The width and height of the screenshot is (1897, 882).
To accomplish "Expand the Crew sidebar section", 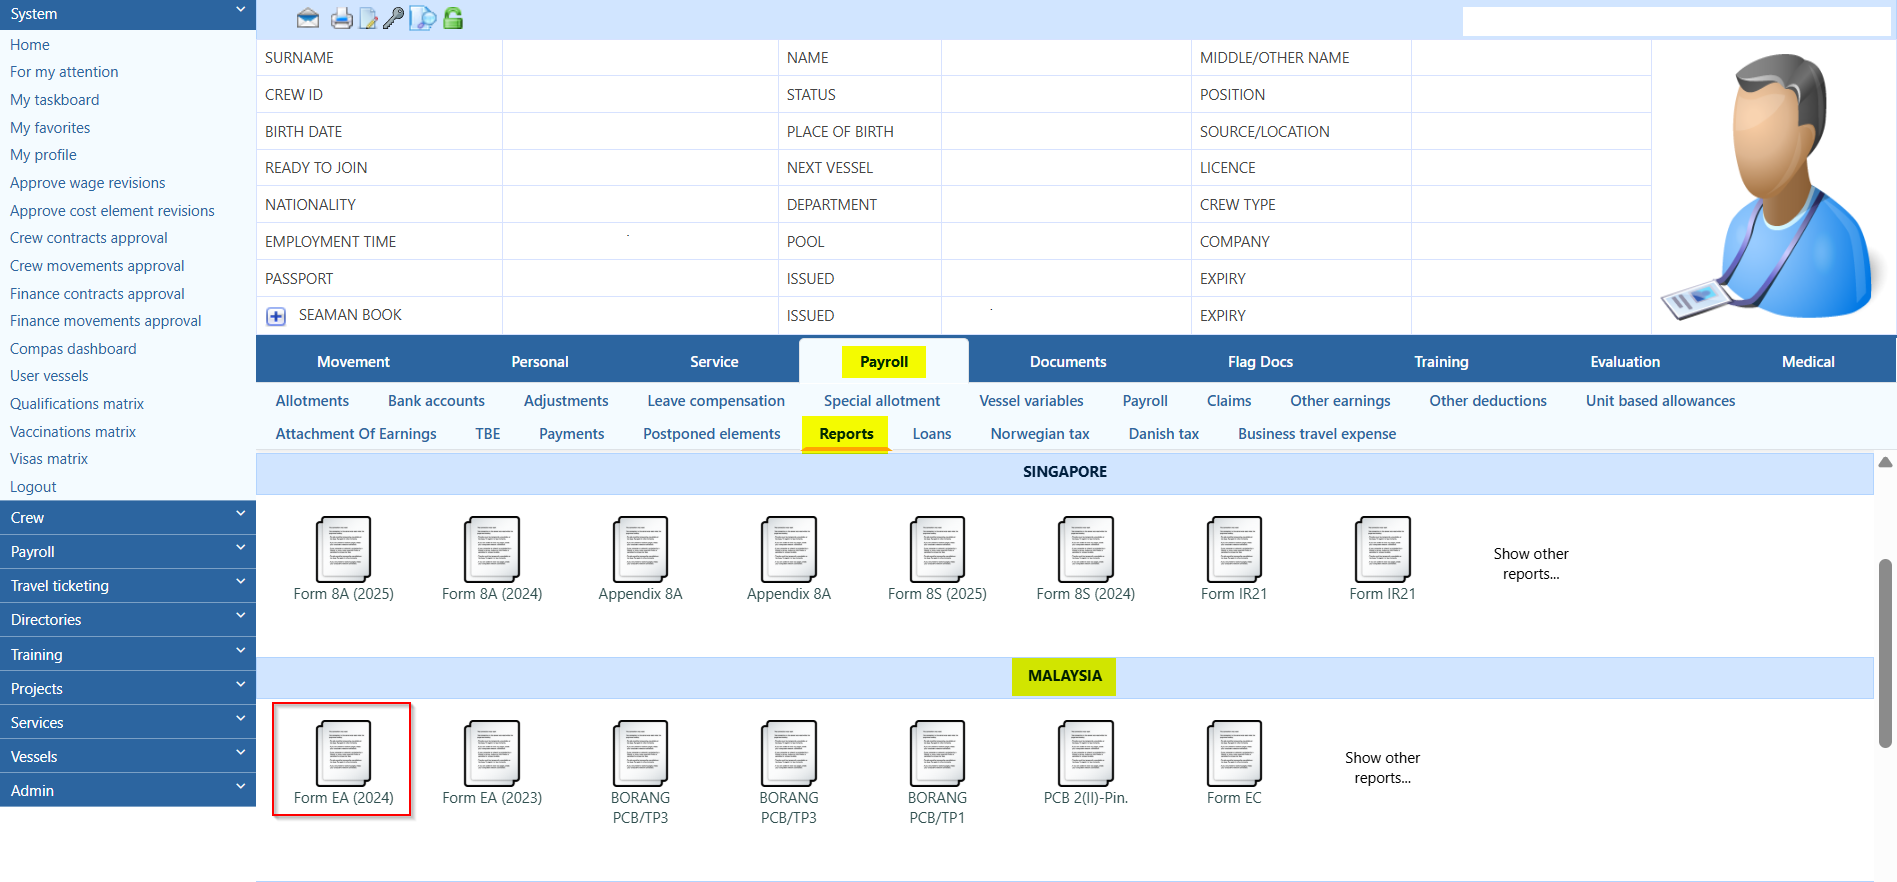I will (x=128, y=518).
